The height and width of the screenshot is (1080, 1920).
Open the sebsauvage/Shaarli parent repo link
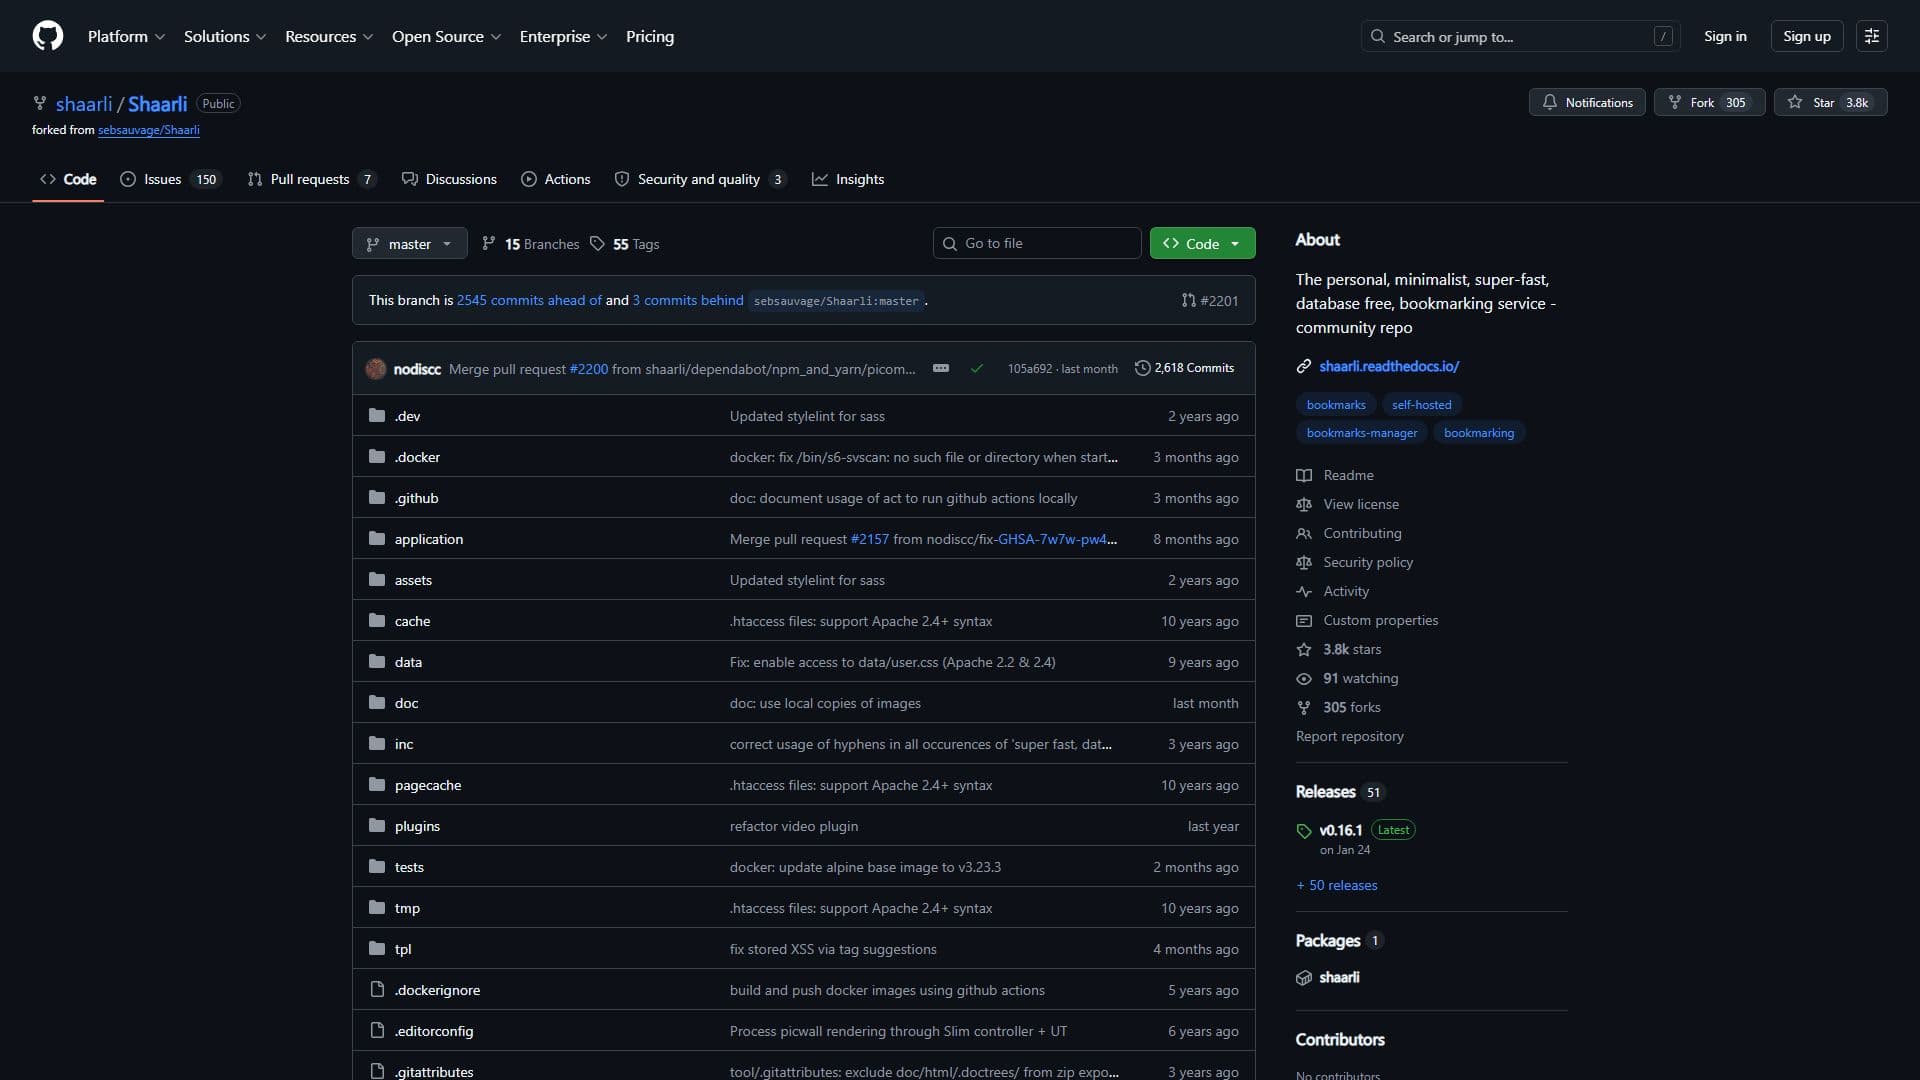pos(149,130)
